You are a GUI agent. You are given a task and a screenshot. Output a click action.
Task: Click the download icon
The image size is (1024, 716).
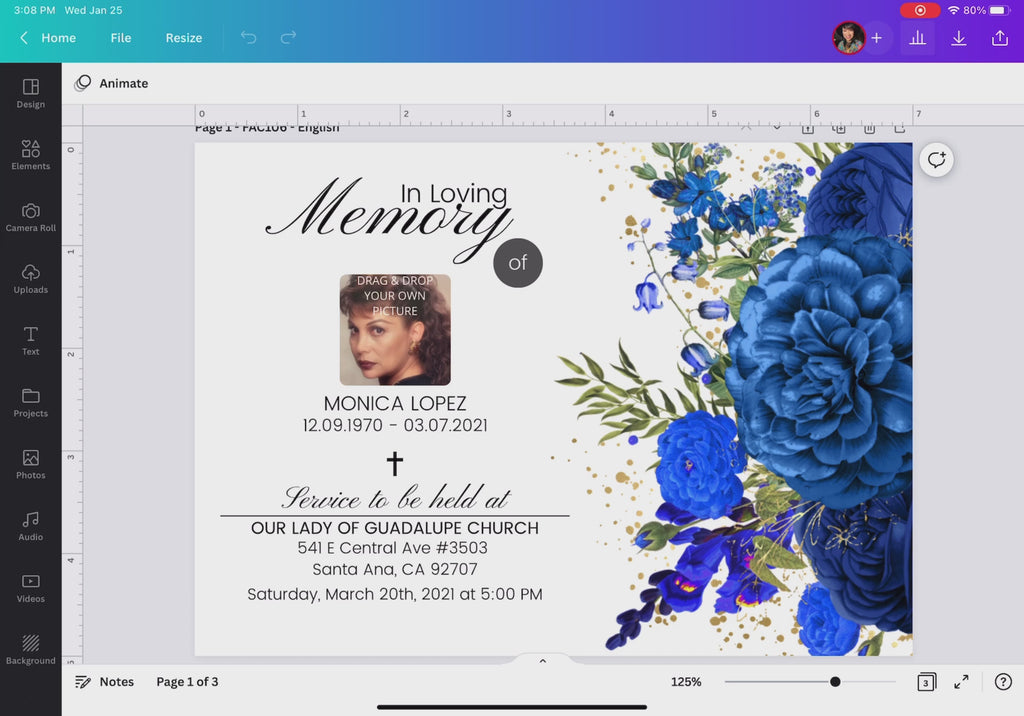tap(958, 38)
